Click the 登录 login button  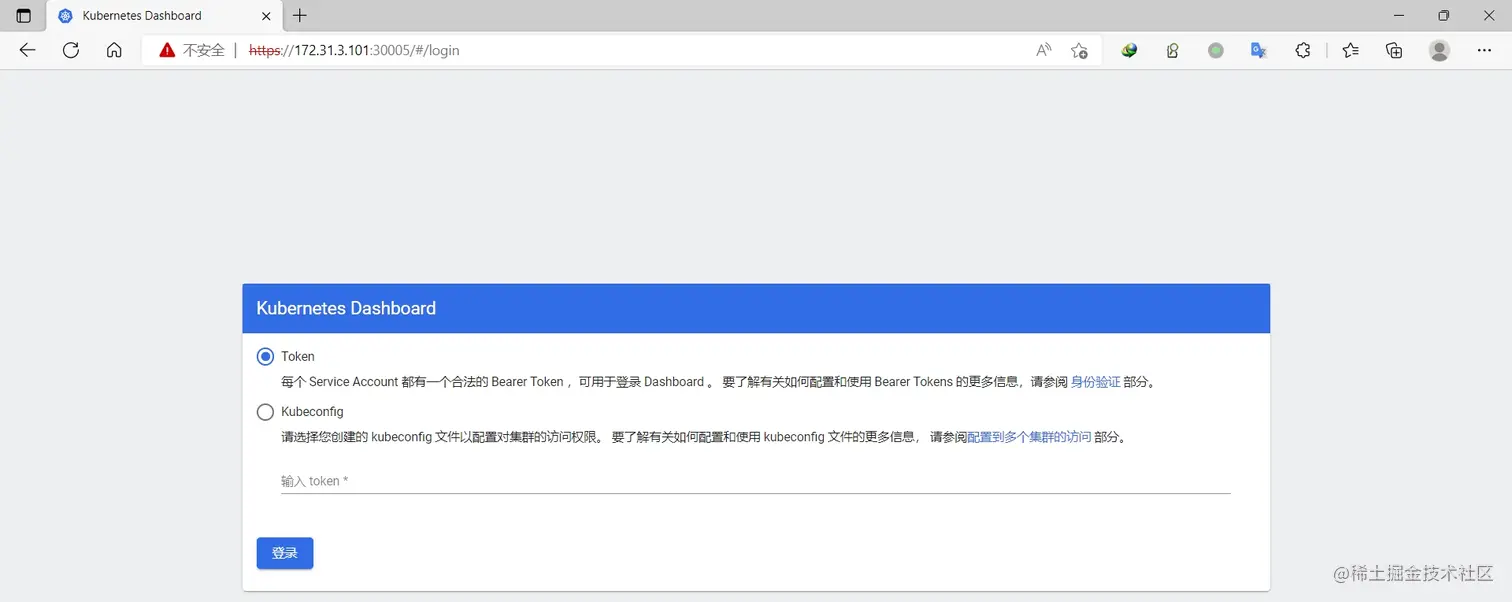tap(285, 553)
